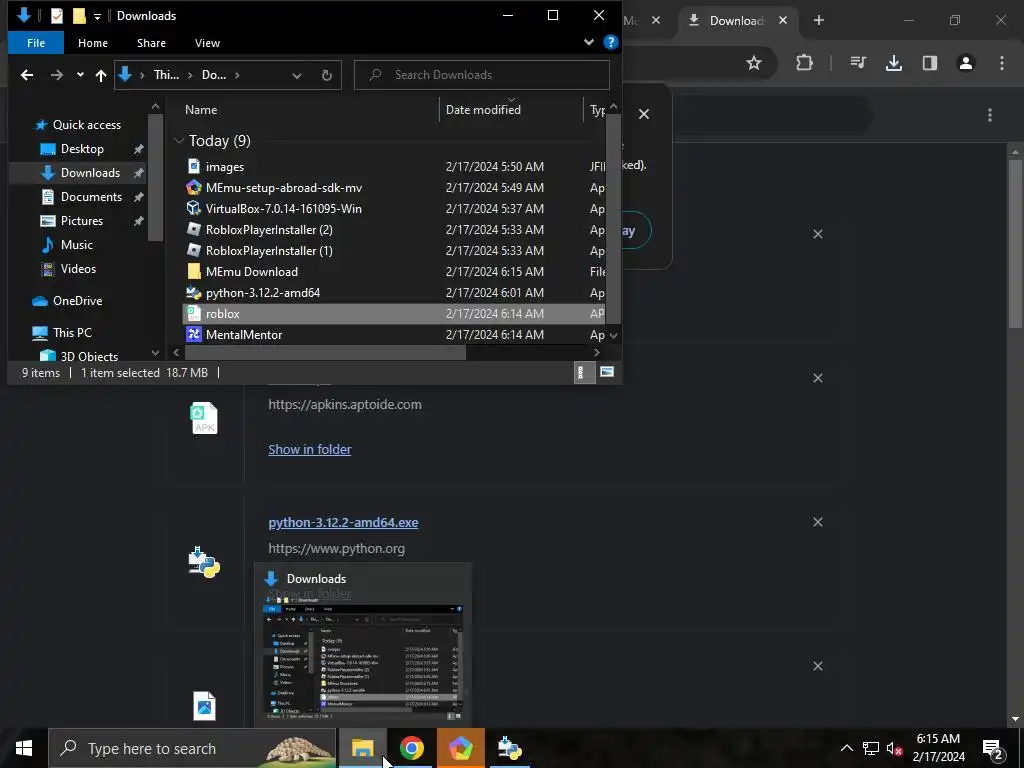Select RobloxPlayerInstaller (1) file icon
1024x768 pixels.
point(194,250)
